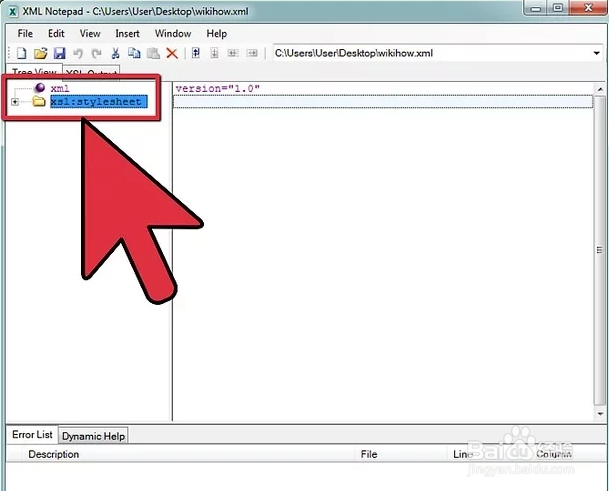
Task: Click the File column header
Action: pos(369,454)
